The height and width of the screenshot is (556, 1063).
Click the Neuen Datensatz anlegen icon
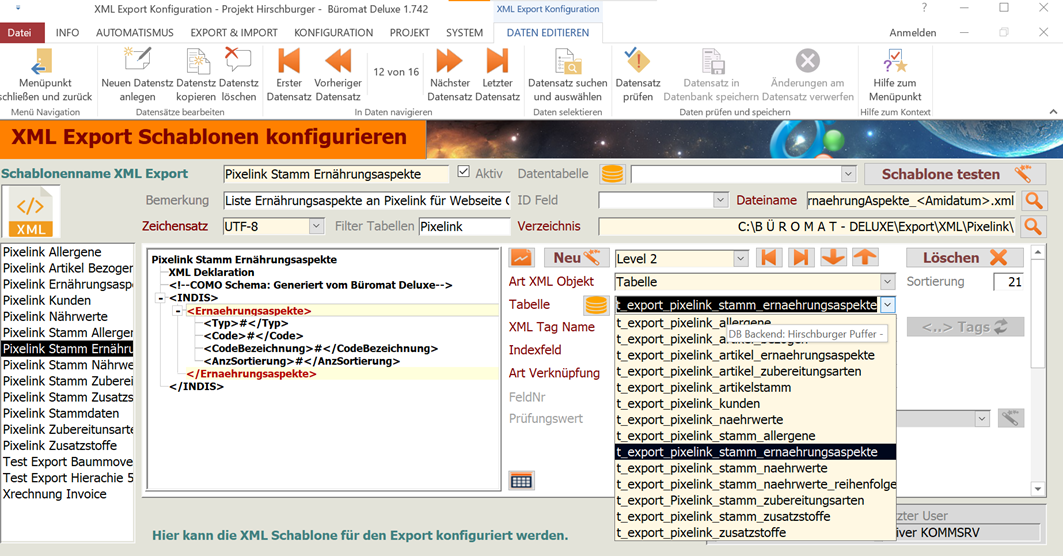137,61
